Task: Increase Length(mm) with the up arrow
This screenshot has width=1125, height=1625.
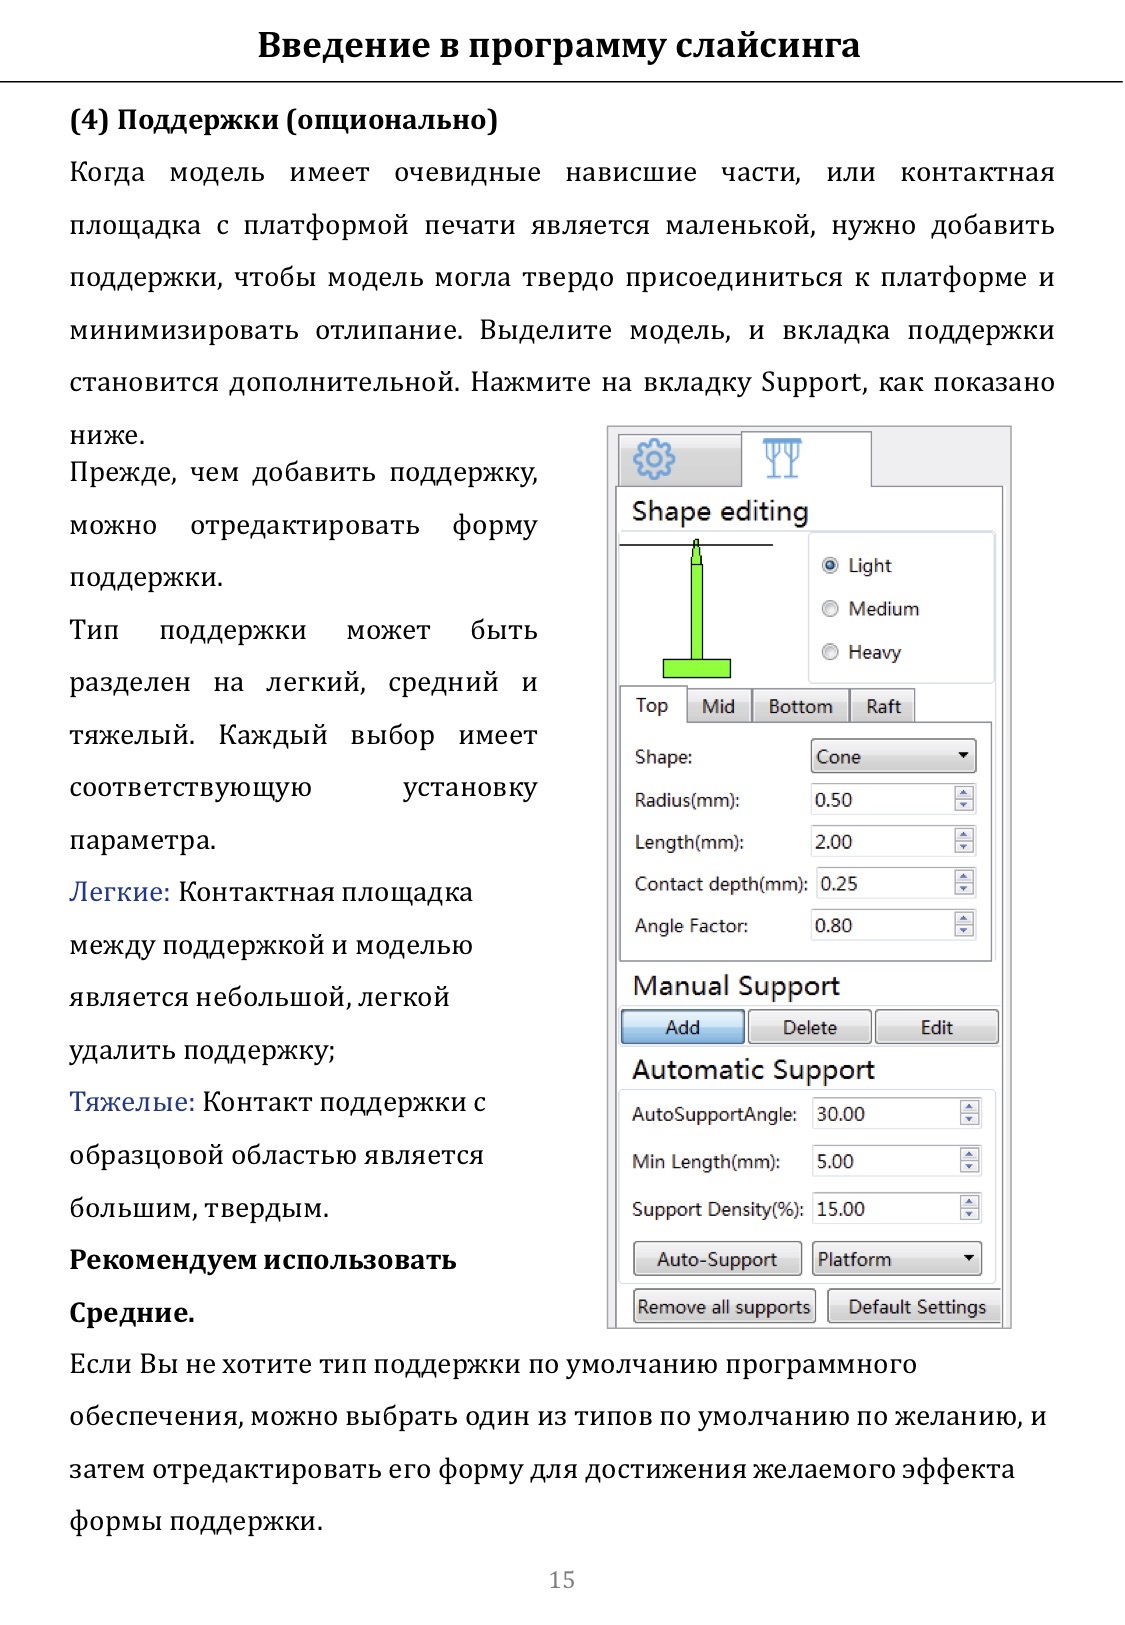Action: coord(964,834)
